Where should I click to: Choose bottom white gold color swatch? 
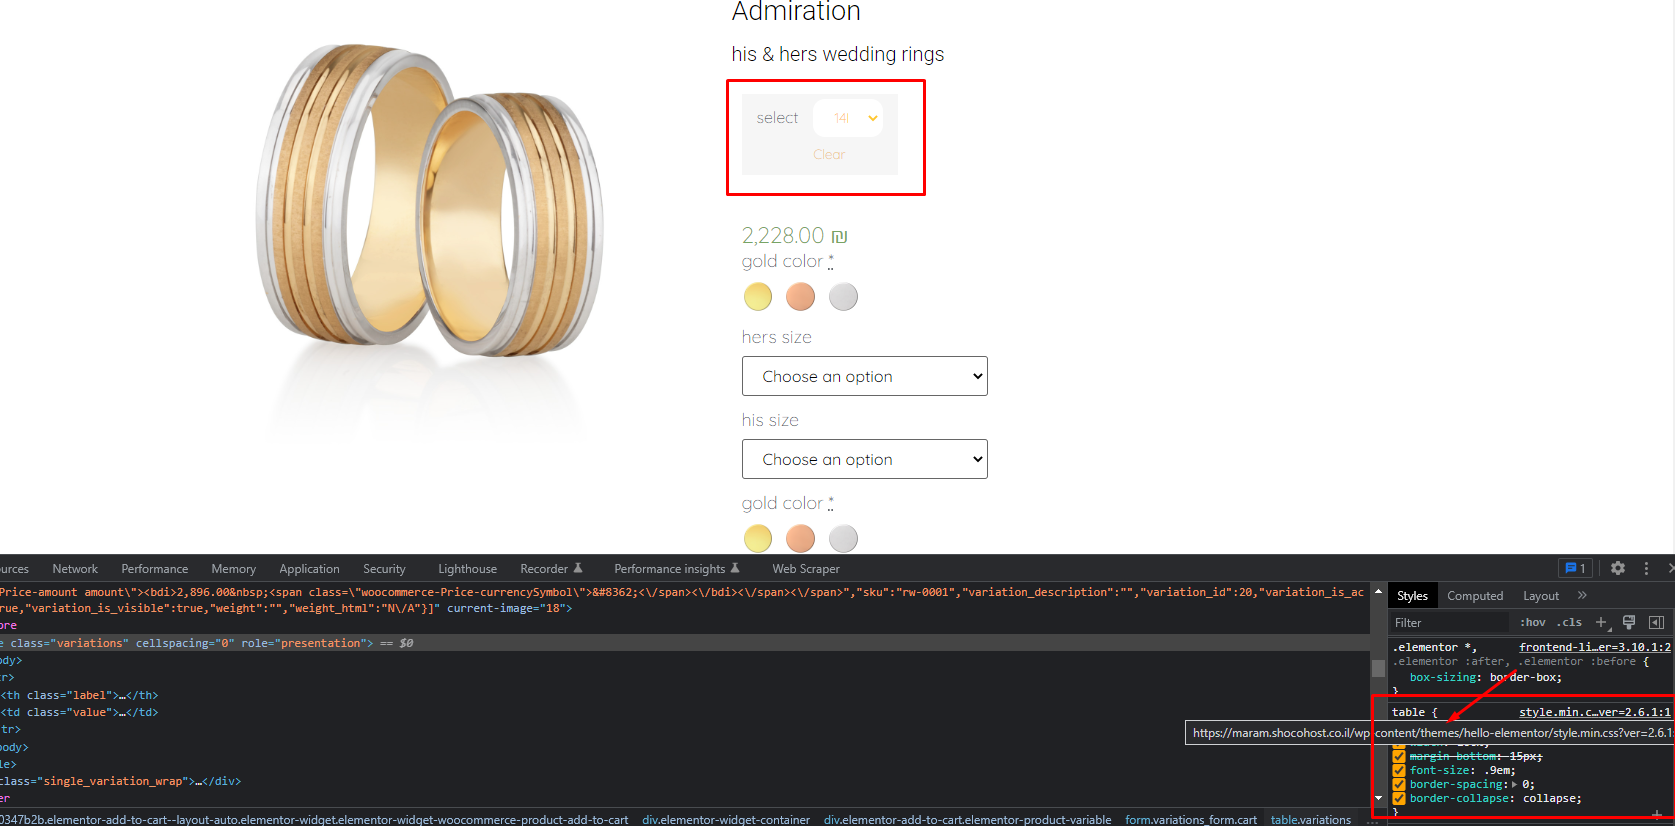click(843, 538)
